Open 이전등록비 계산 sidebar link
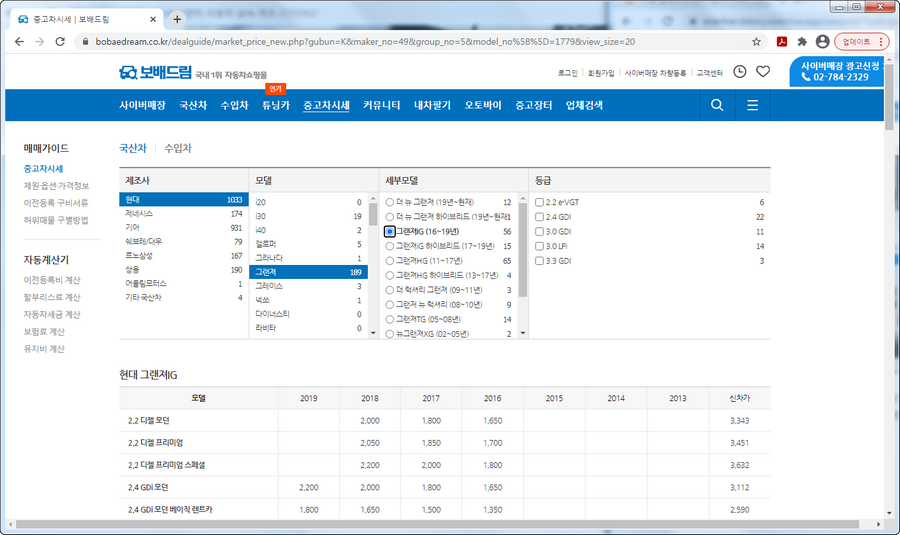 click(52, 280)
